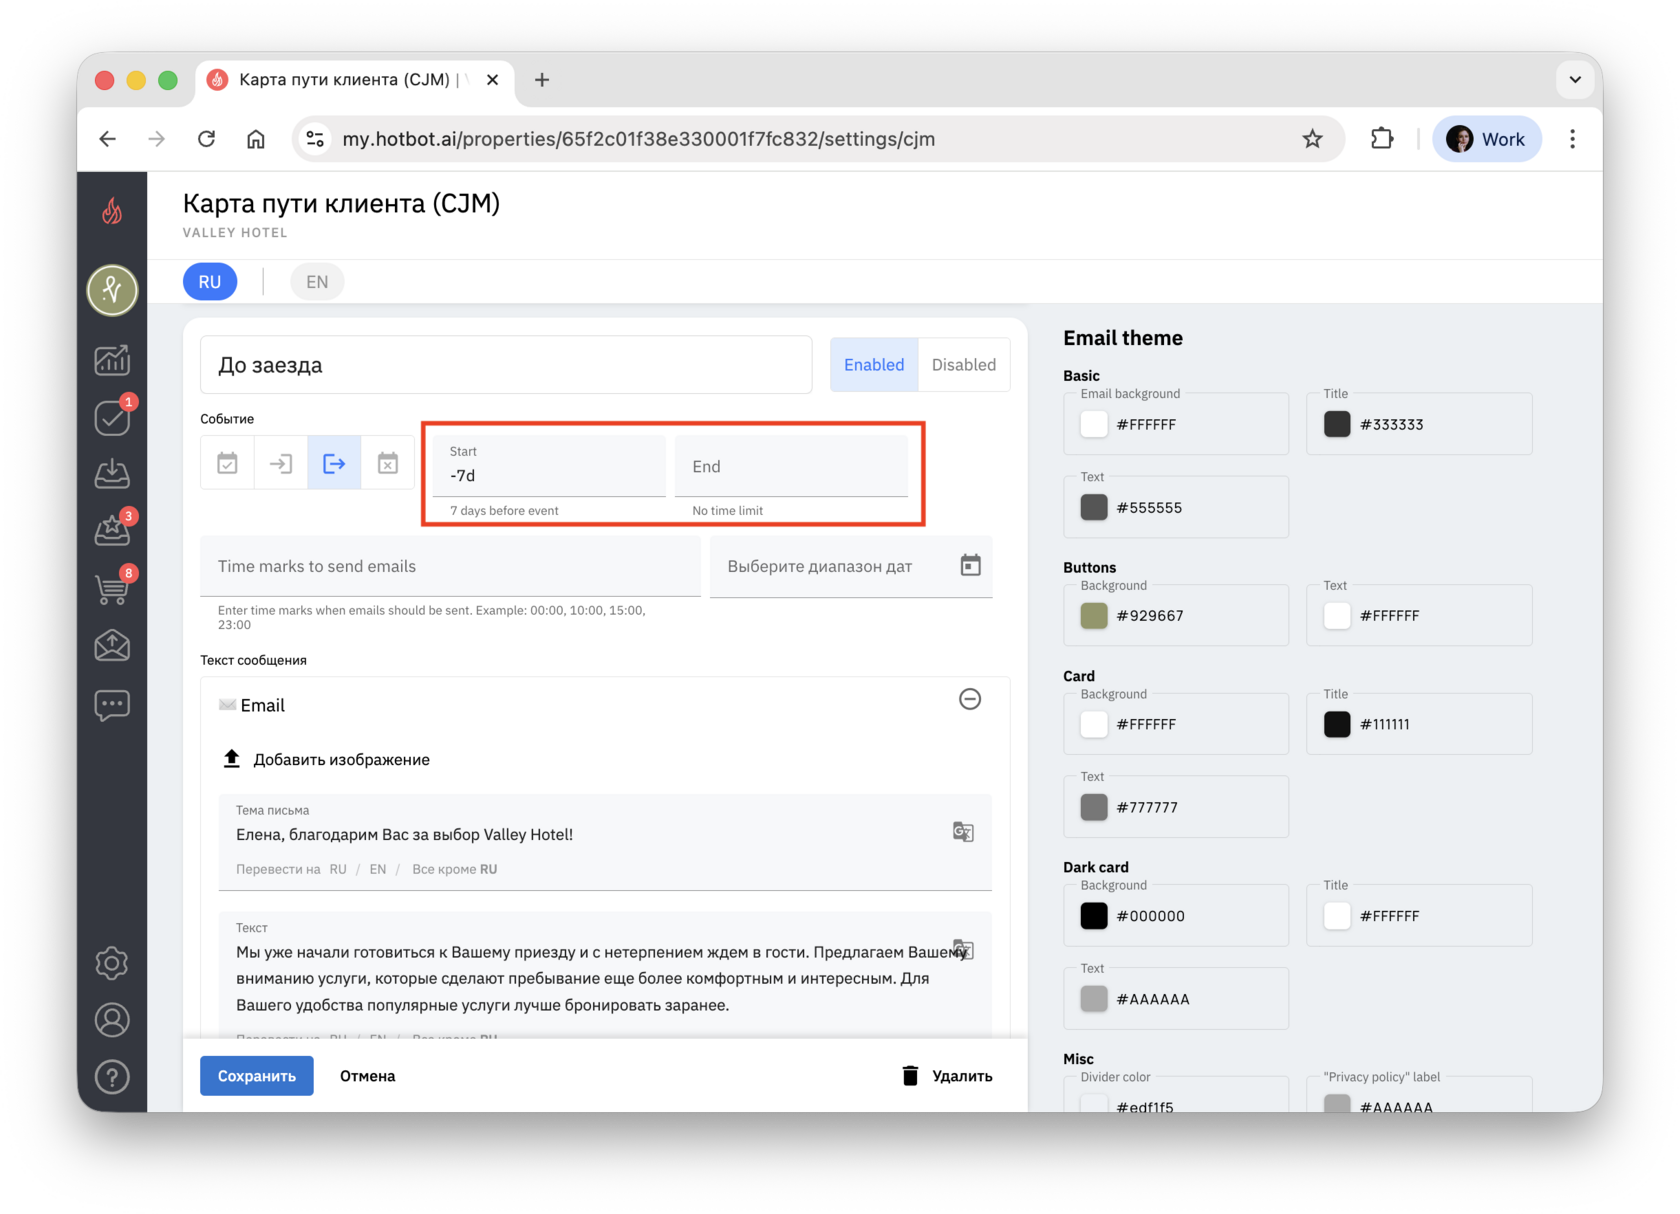Open a new browser tab

point(542,80)
